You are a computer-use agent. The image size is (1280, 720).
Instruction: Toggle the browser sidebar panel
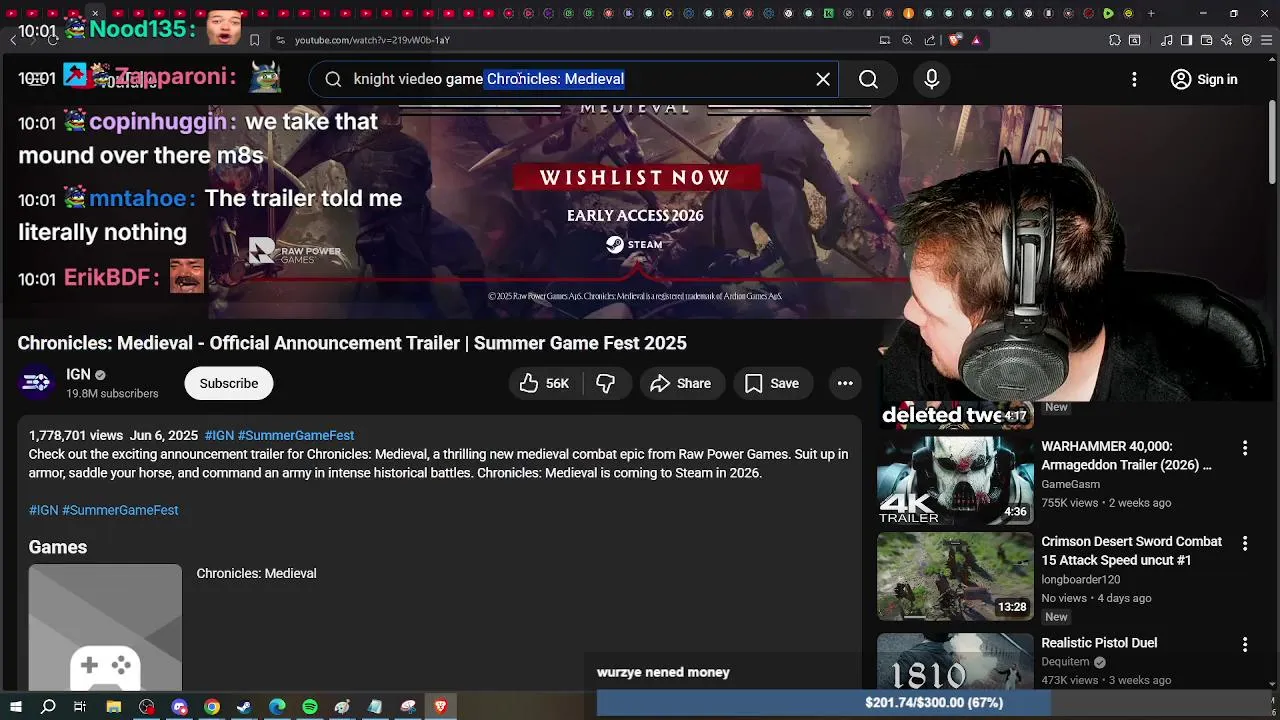pyautogui.click(x=1186, y=40)
